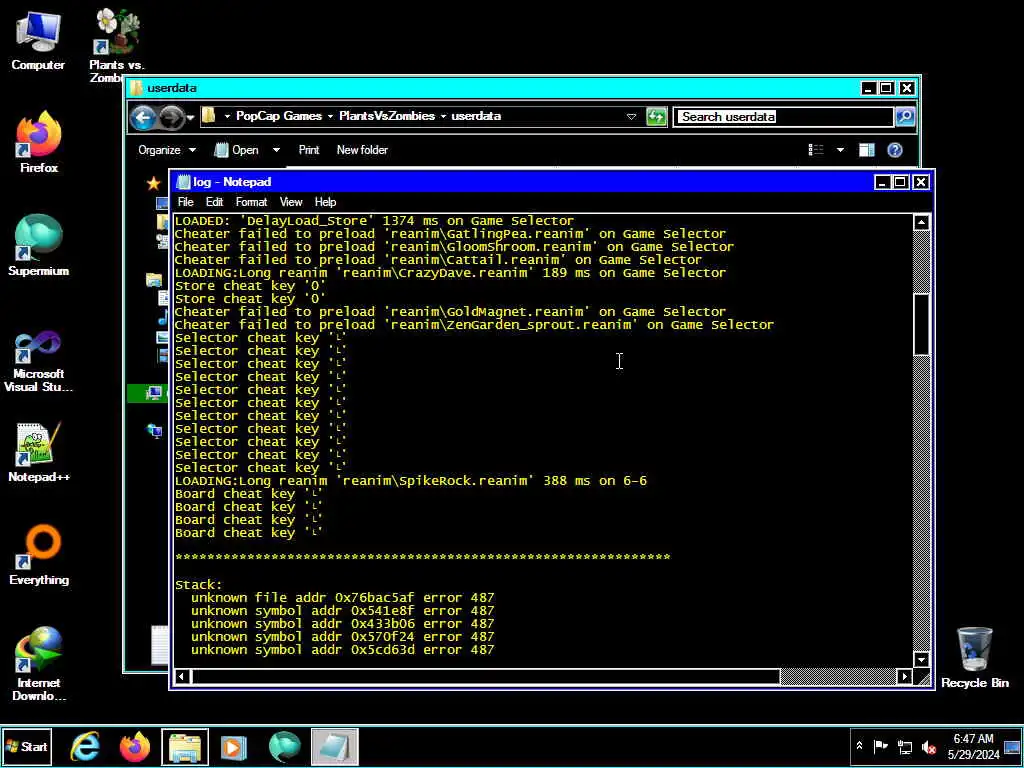Image resolution: width=1024 pixels, height=768 pixels.
Task: Click Notepad vertical scrollbar thumb
Action: point(921,325)
